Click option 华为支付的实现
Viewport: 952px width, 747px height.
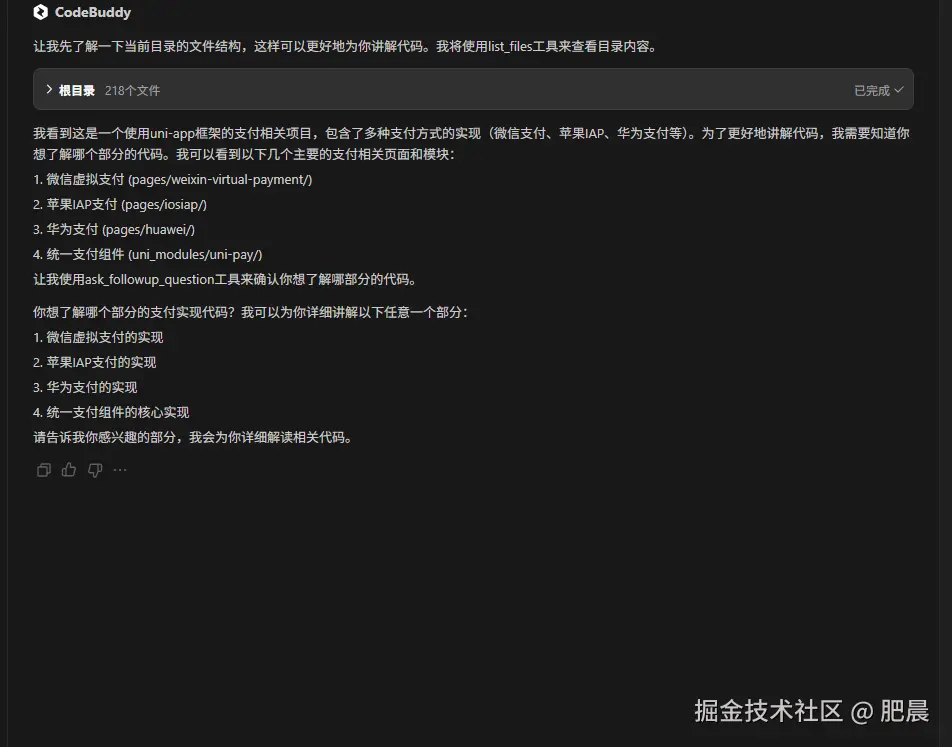(85, 387)
